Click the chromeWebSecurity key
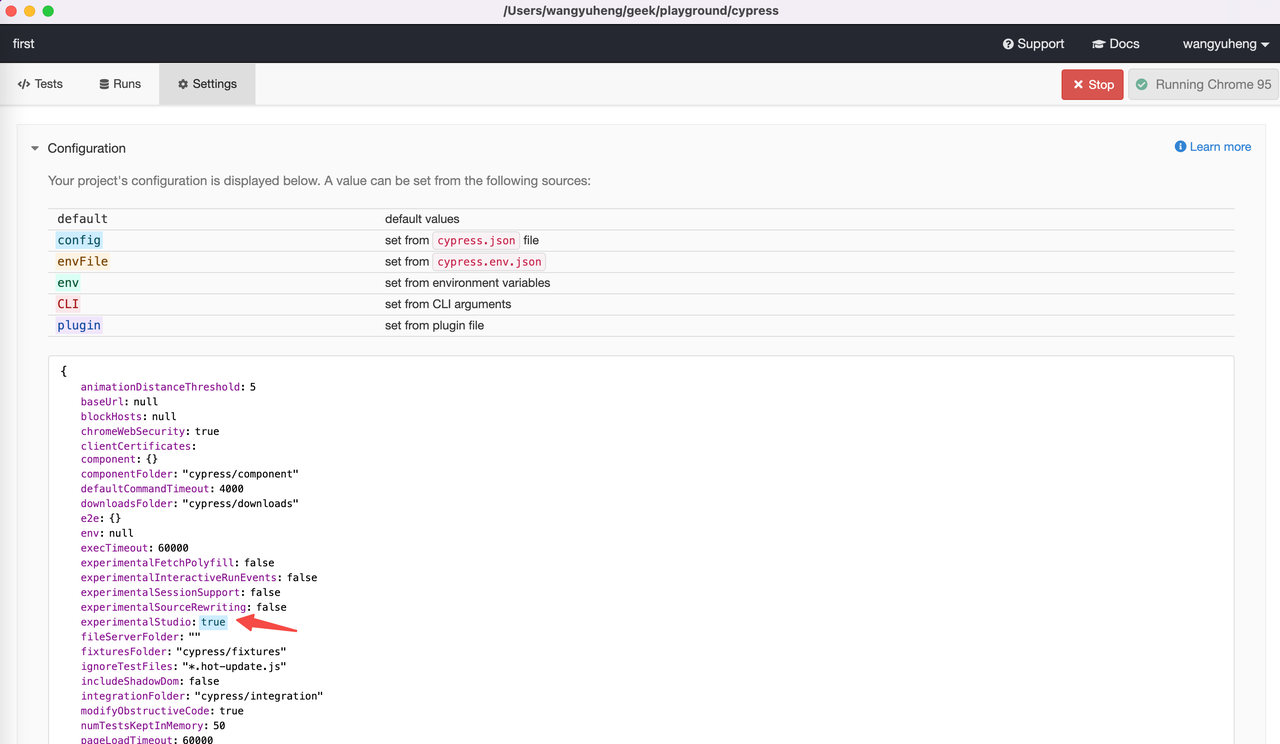Image resolution: width=1280 pixels, height=744 pixels. coord(134,431)
